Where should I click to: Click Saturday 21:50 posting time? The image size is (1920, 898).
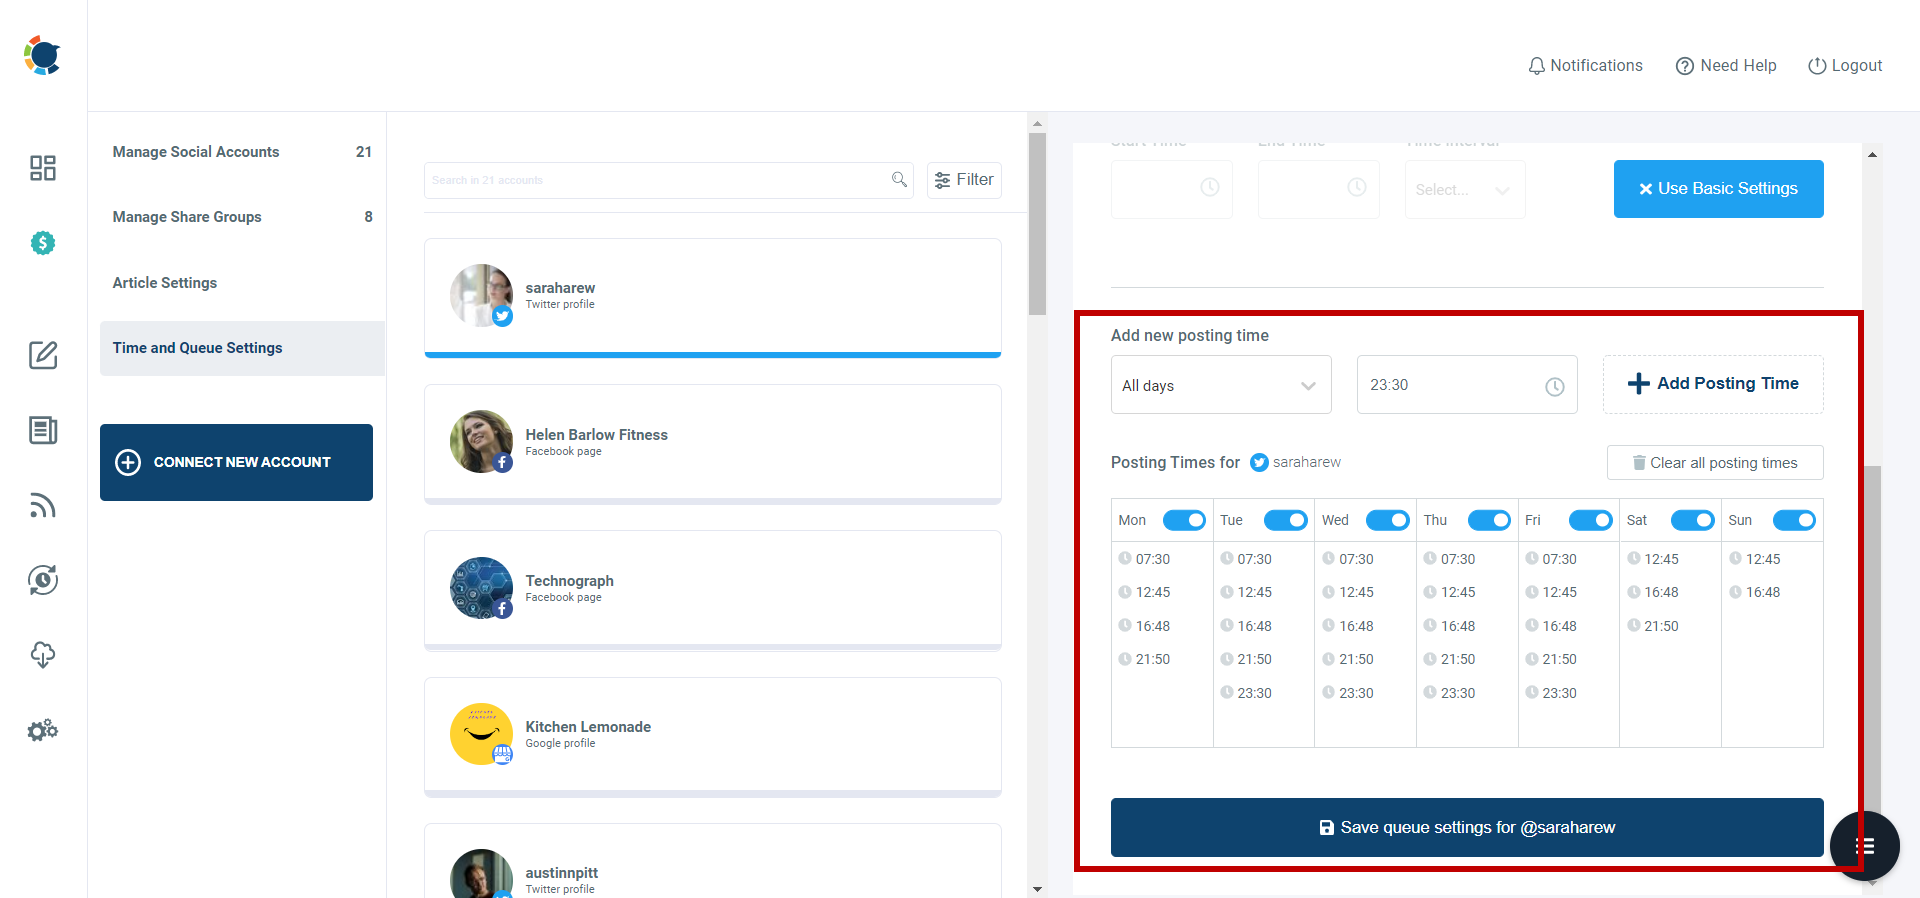pos(1653,626)
